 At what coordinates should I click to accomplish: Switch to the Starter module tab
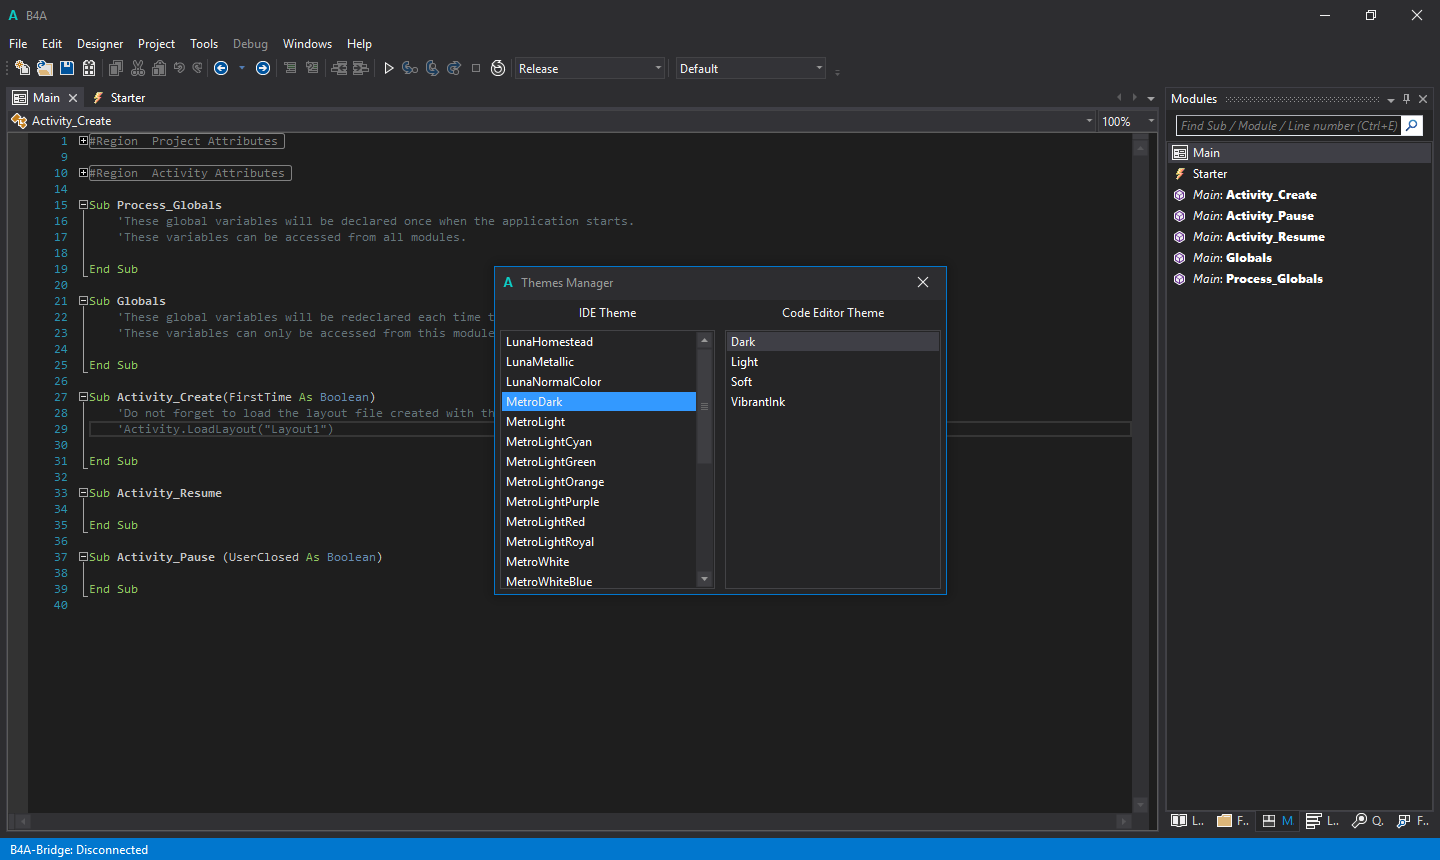coord(118,98)
